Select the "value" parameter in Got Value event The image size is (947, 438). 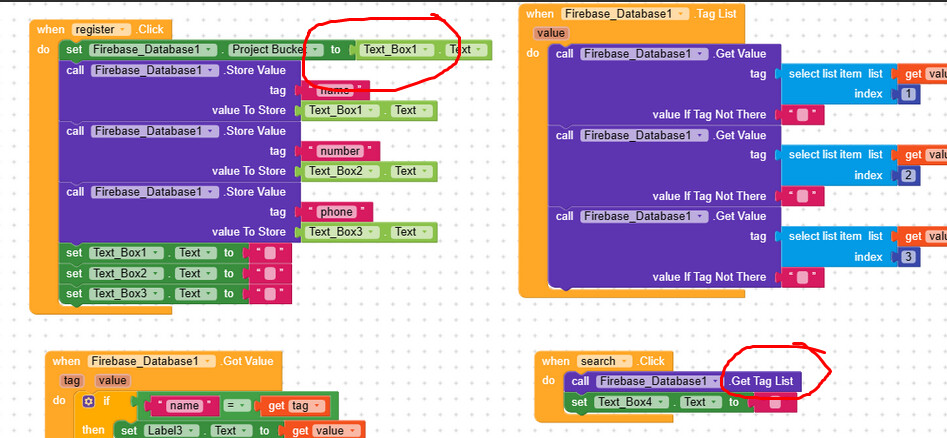click(x=112, y=381)
